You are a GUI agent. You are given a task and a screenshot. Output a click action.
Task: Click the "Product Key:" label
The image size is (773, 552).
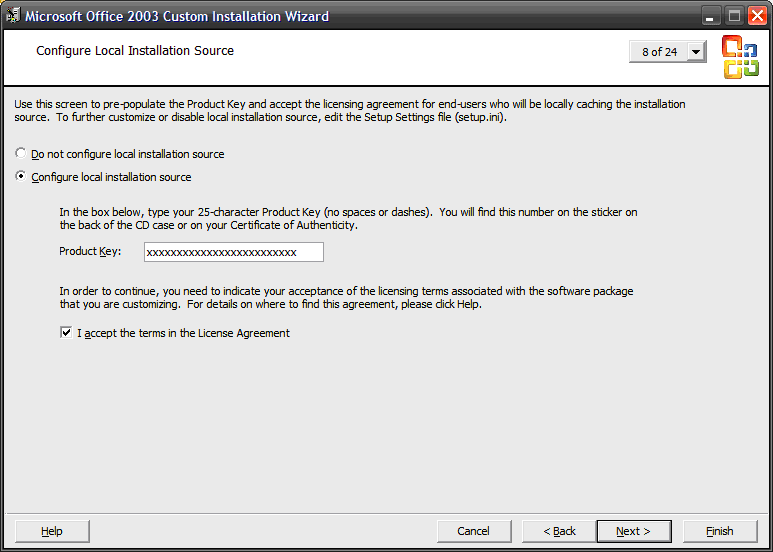(x=90, y=252)
